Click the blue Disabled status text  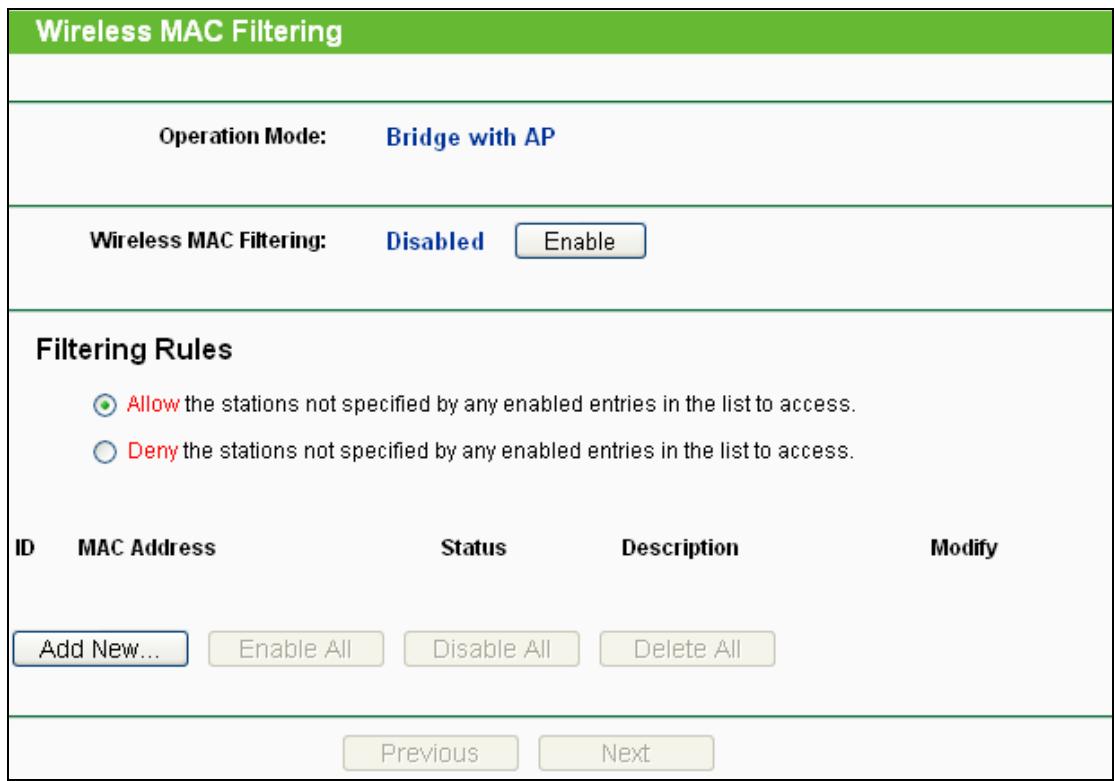pyautogui.click(x=435, y=242)
